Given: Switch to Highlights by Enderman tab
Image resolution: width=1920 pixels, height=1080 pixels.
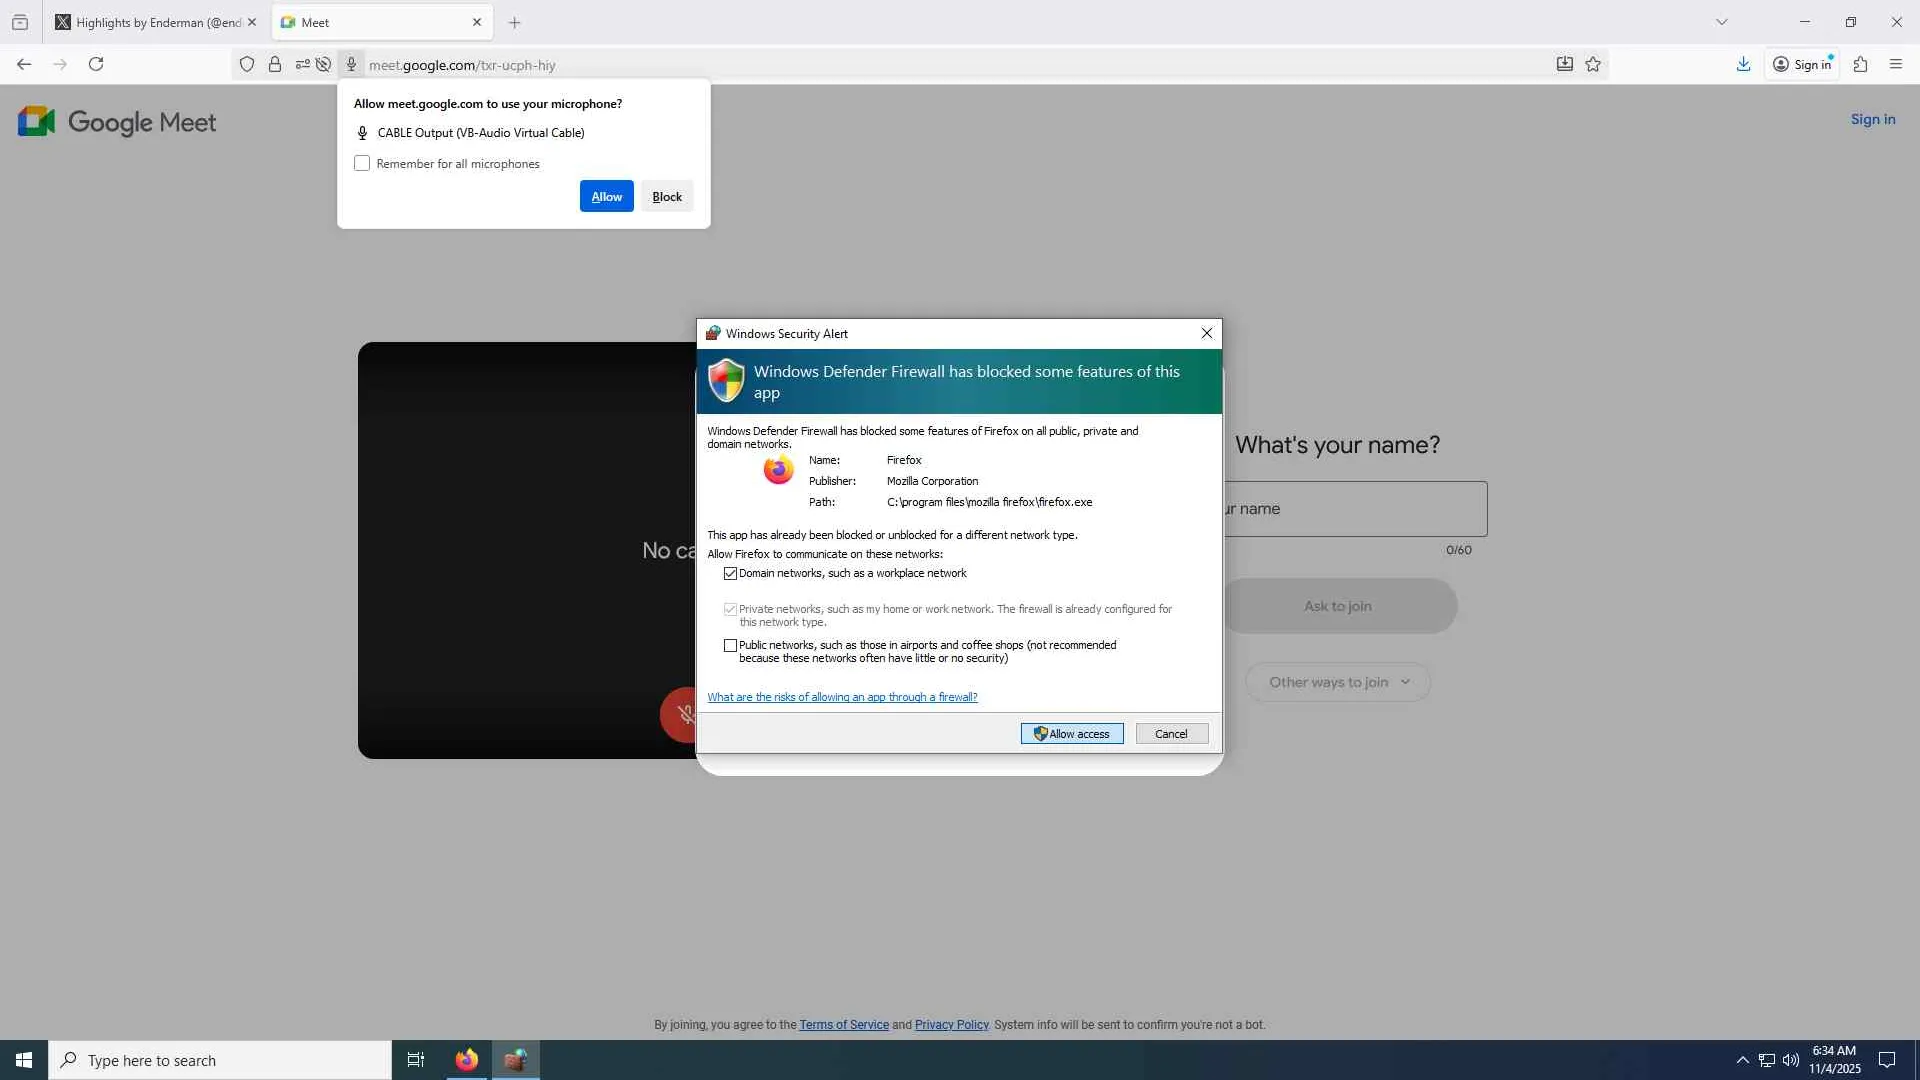Looking at the screenshot, I should [x=150, y=22].
